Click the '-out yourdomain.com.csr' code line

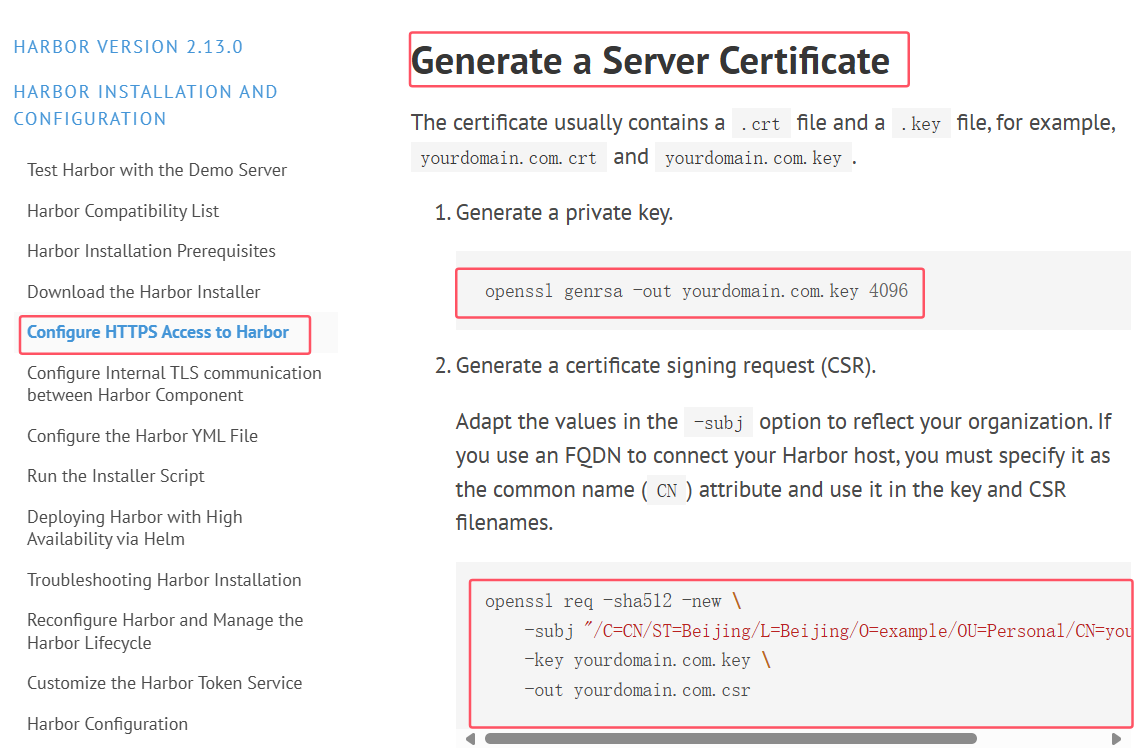tap(637, 690)
